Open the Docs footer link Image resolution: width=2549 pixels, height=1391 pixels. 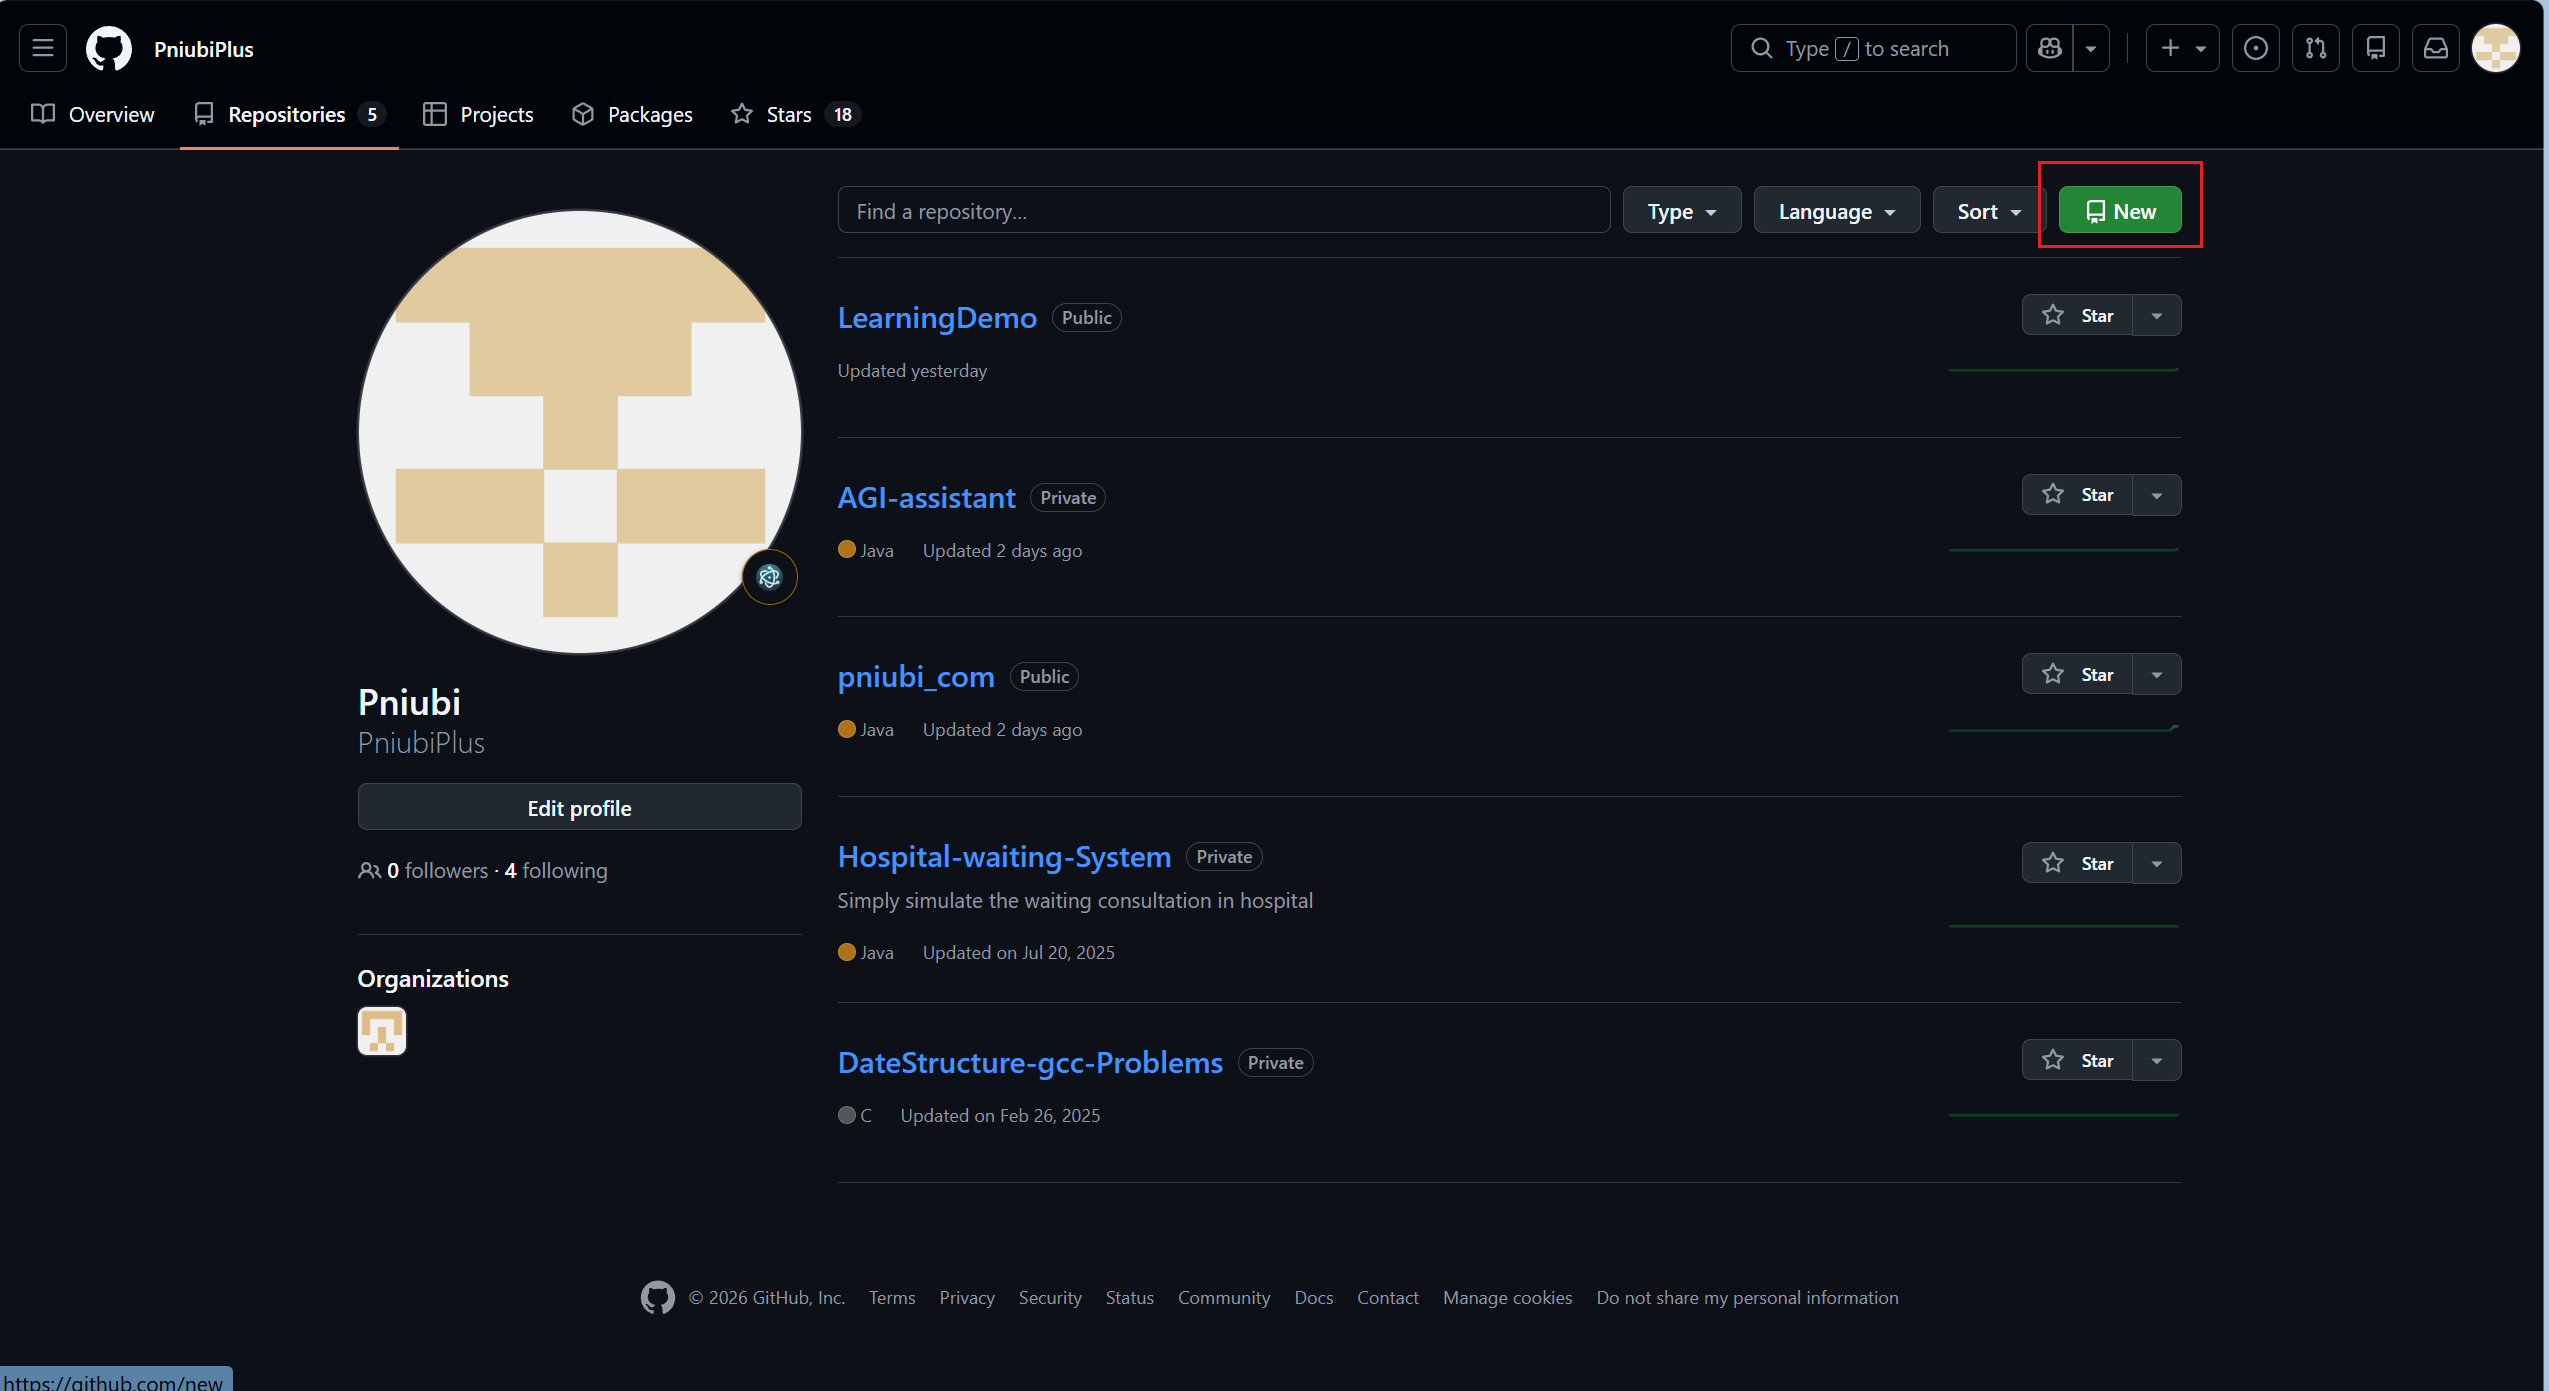pos(1314,1298)
